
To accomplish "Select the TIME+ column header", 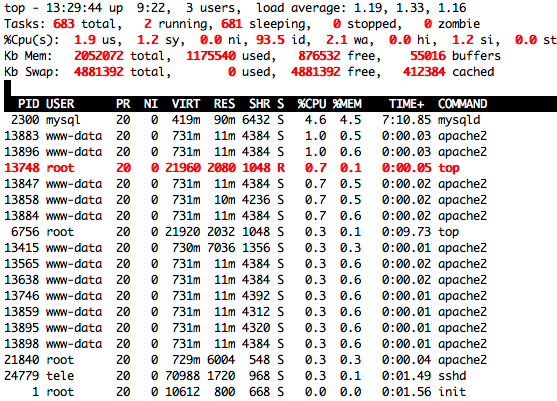I will [406, 104].
